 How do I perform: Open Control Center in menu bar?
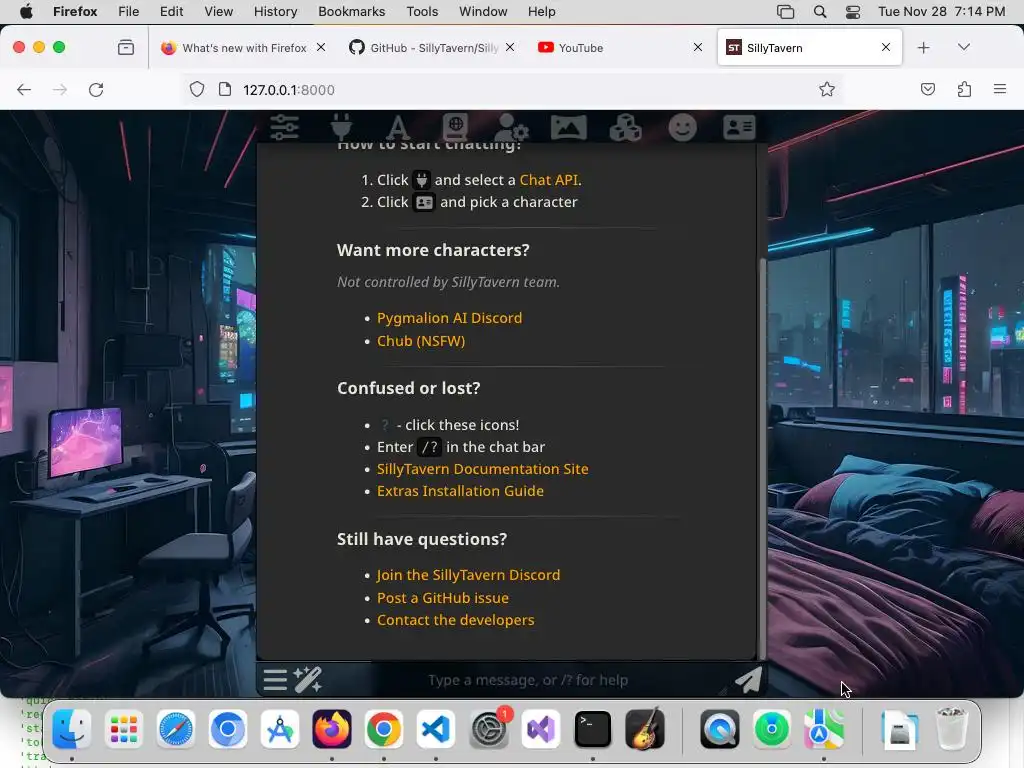coord(853,12)
